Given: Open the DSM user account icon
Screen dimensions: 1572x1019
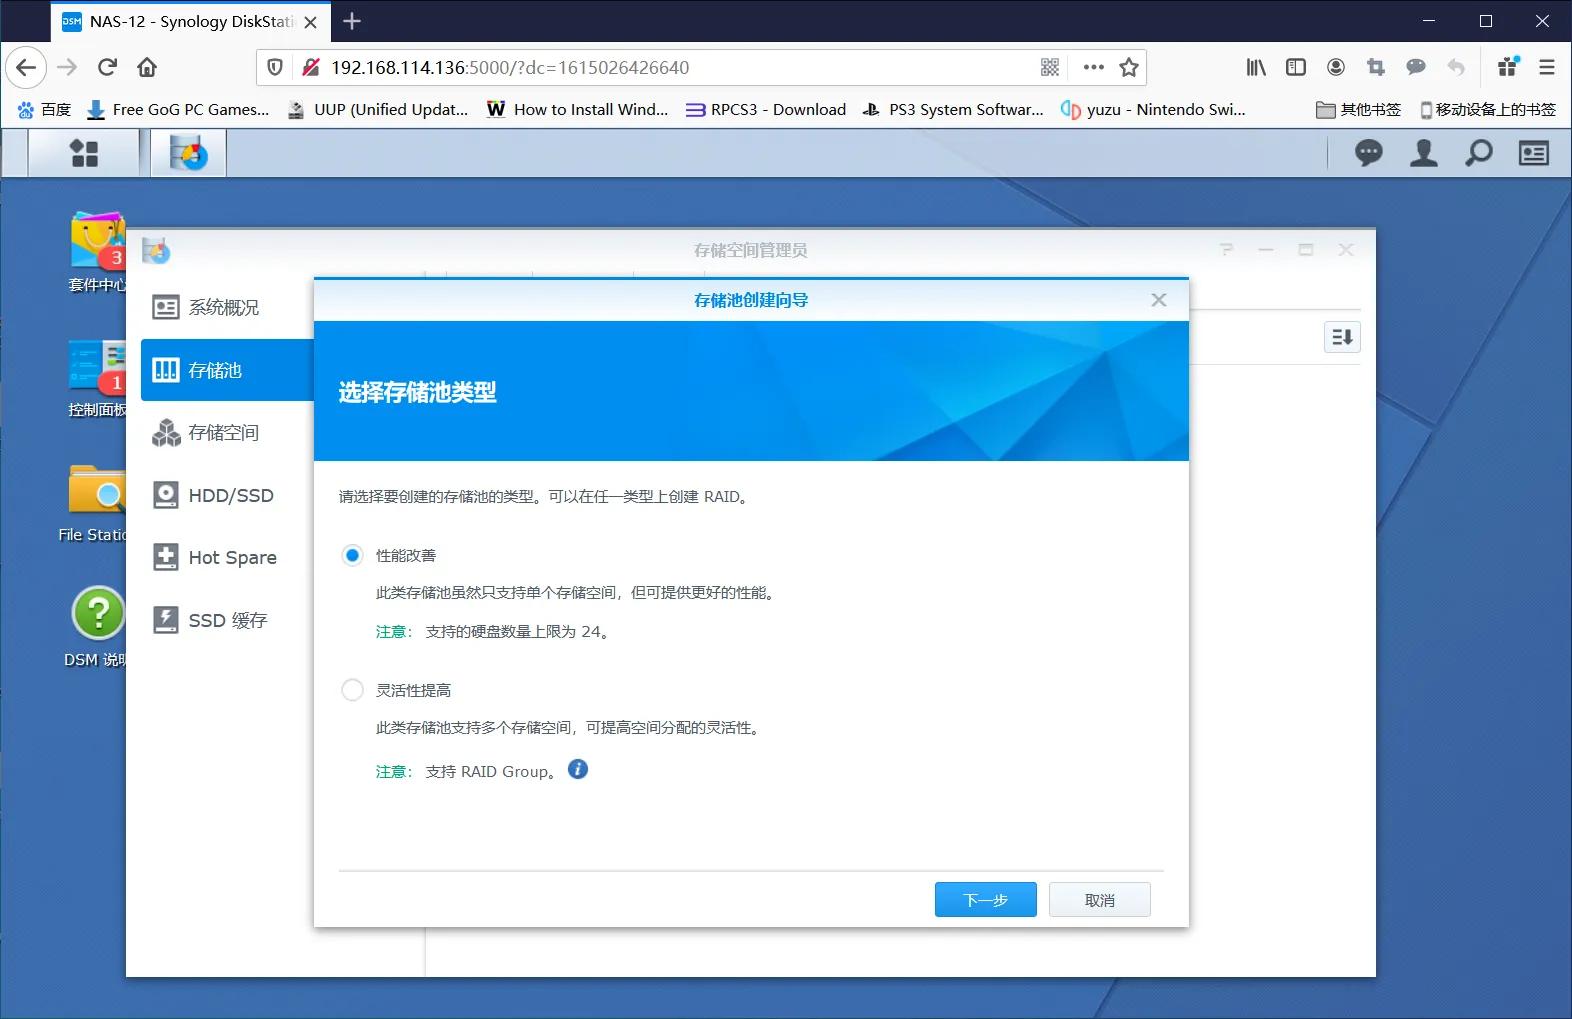Looking at the screenshot, I should (x=1423, y=153).
